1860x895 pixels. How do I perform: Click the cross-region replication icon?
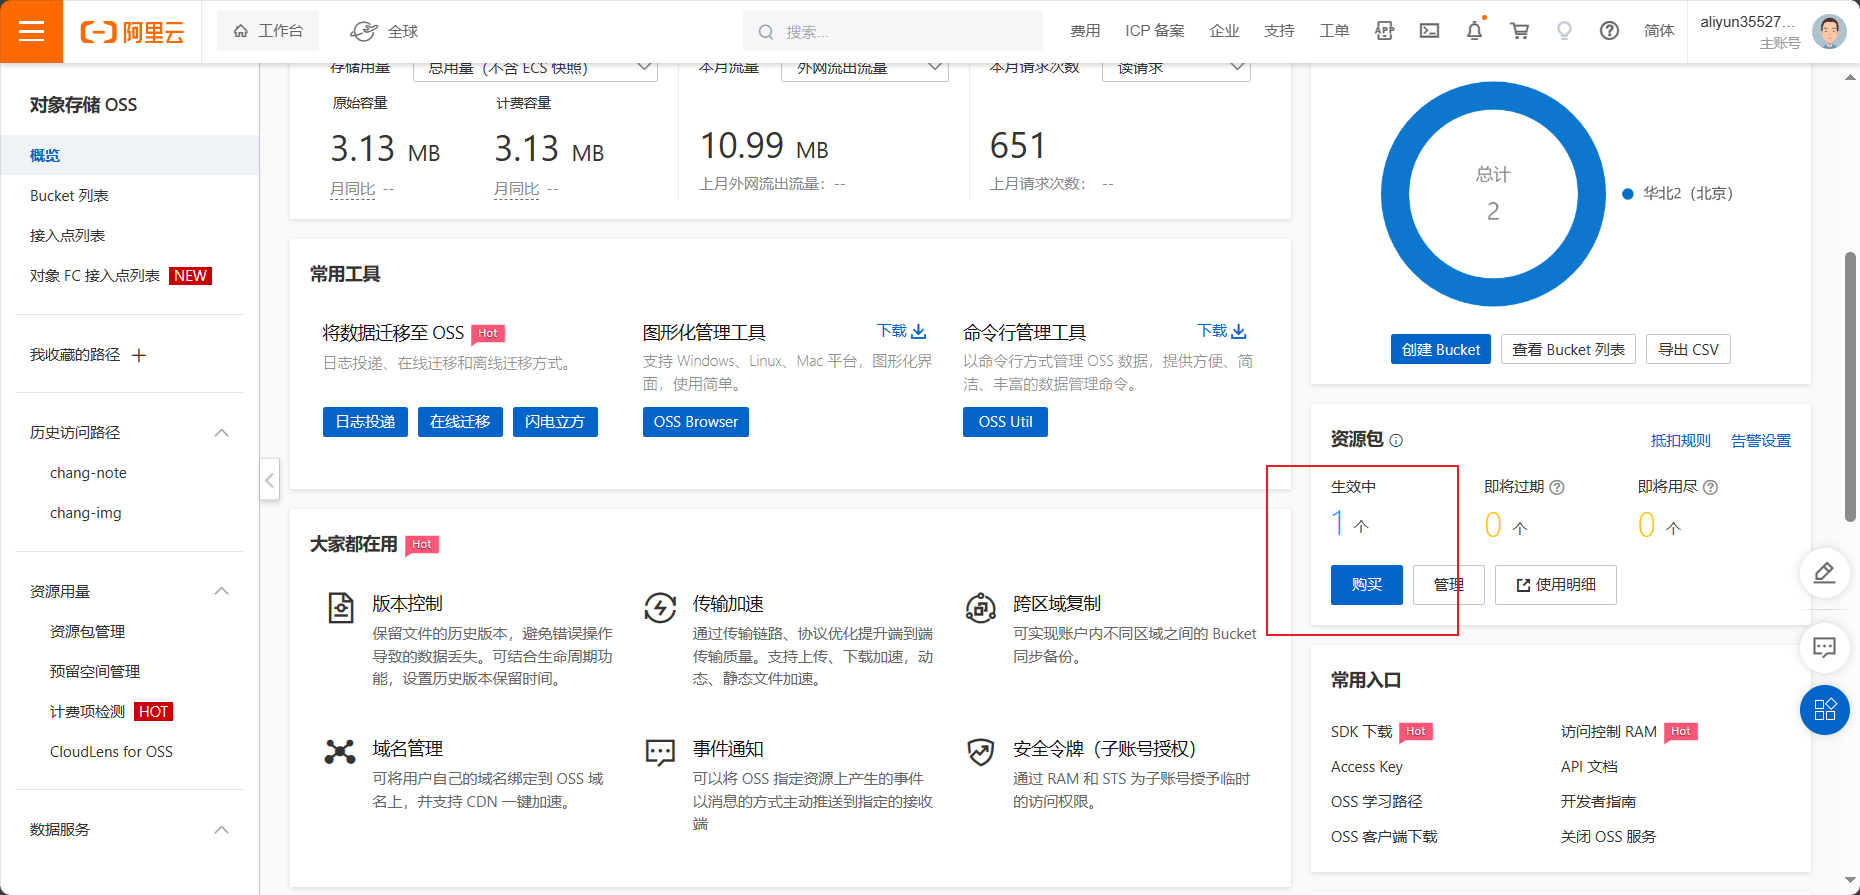click(980, 607)
